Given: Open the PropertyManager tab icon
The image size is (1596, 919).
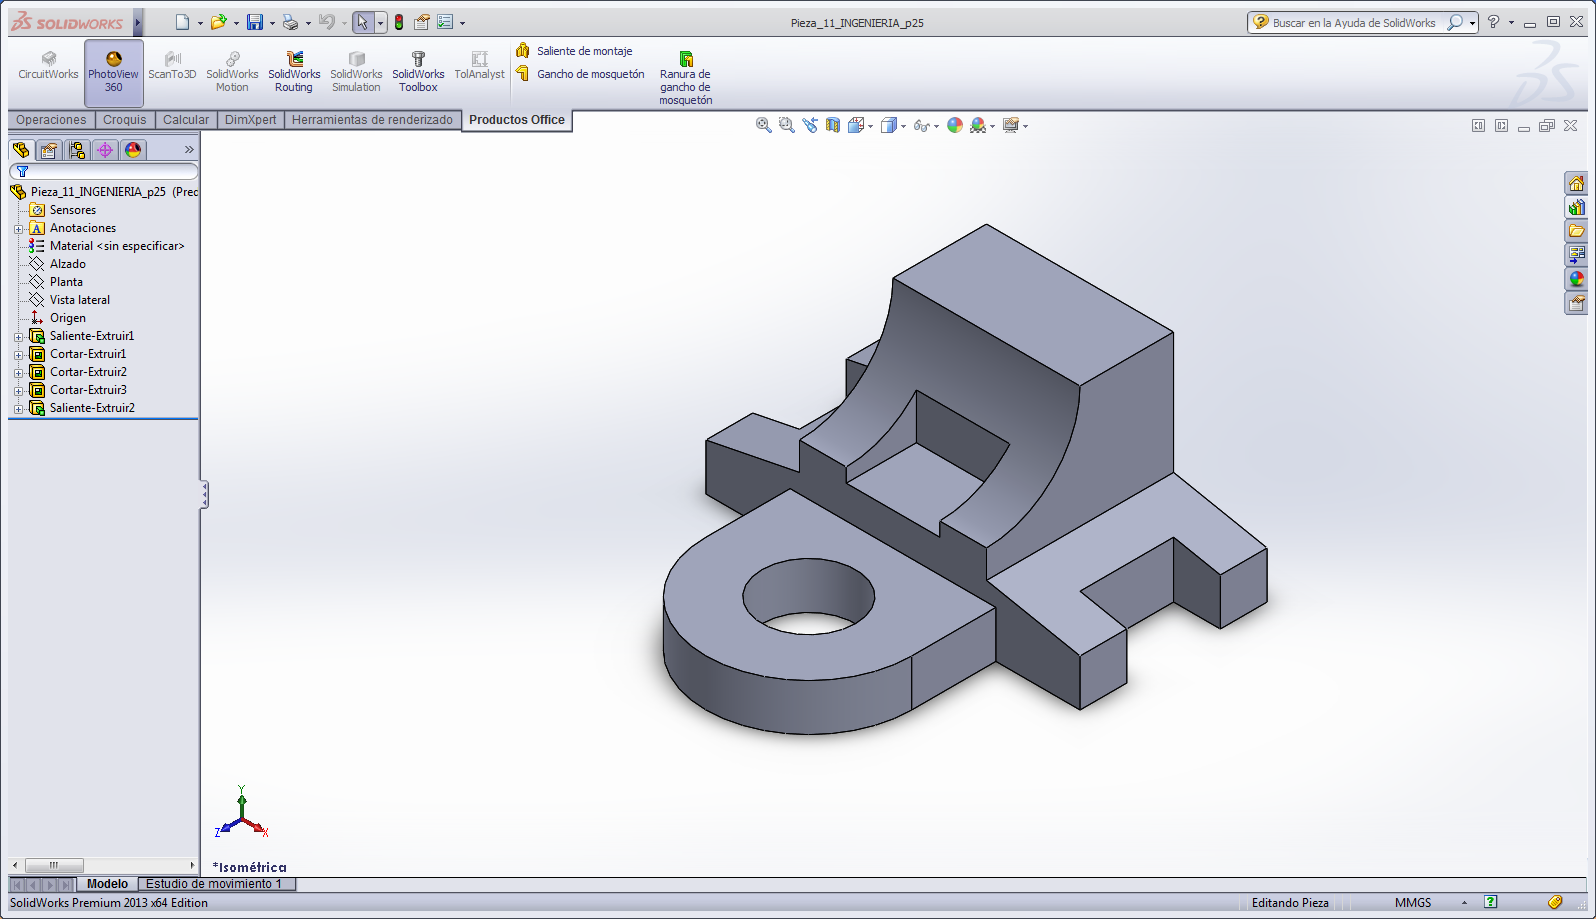Looking at the screenshot, I should point(49,150).
